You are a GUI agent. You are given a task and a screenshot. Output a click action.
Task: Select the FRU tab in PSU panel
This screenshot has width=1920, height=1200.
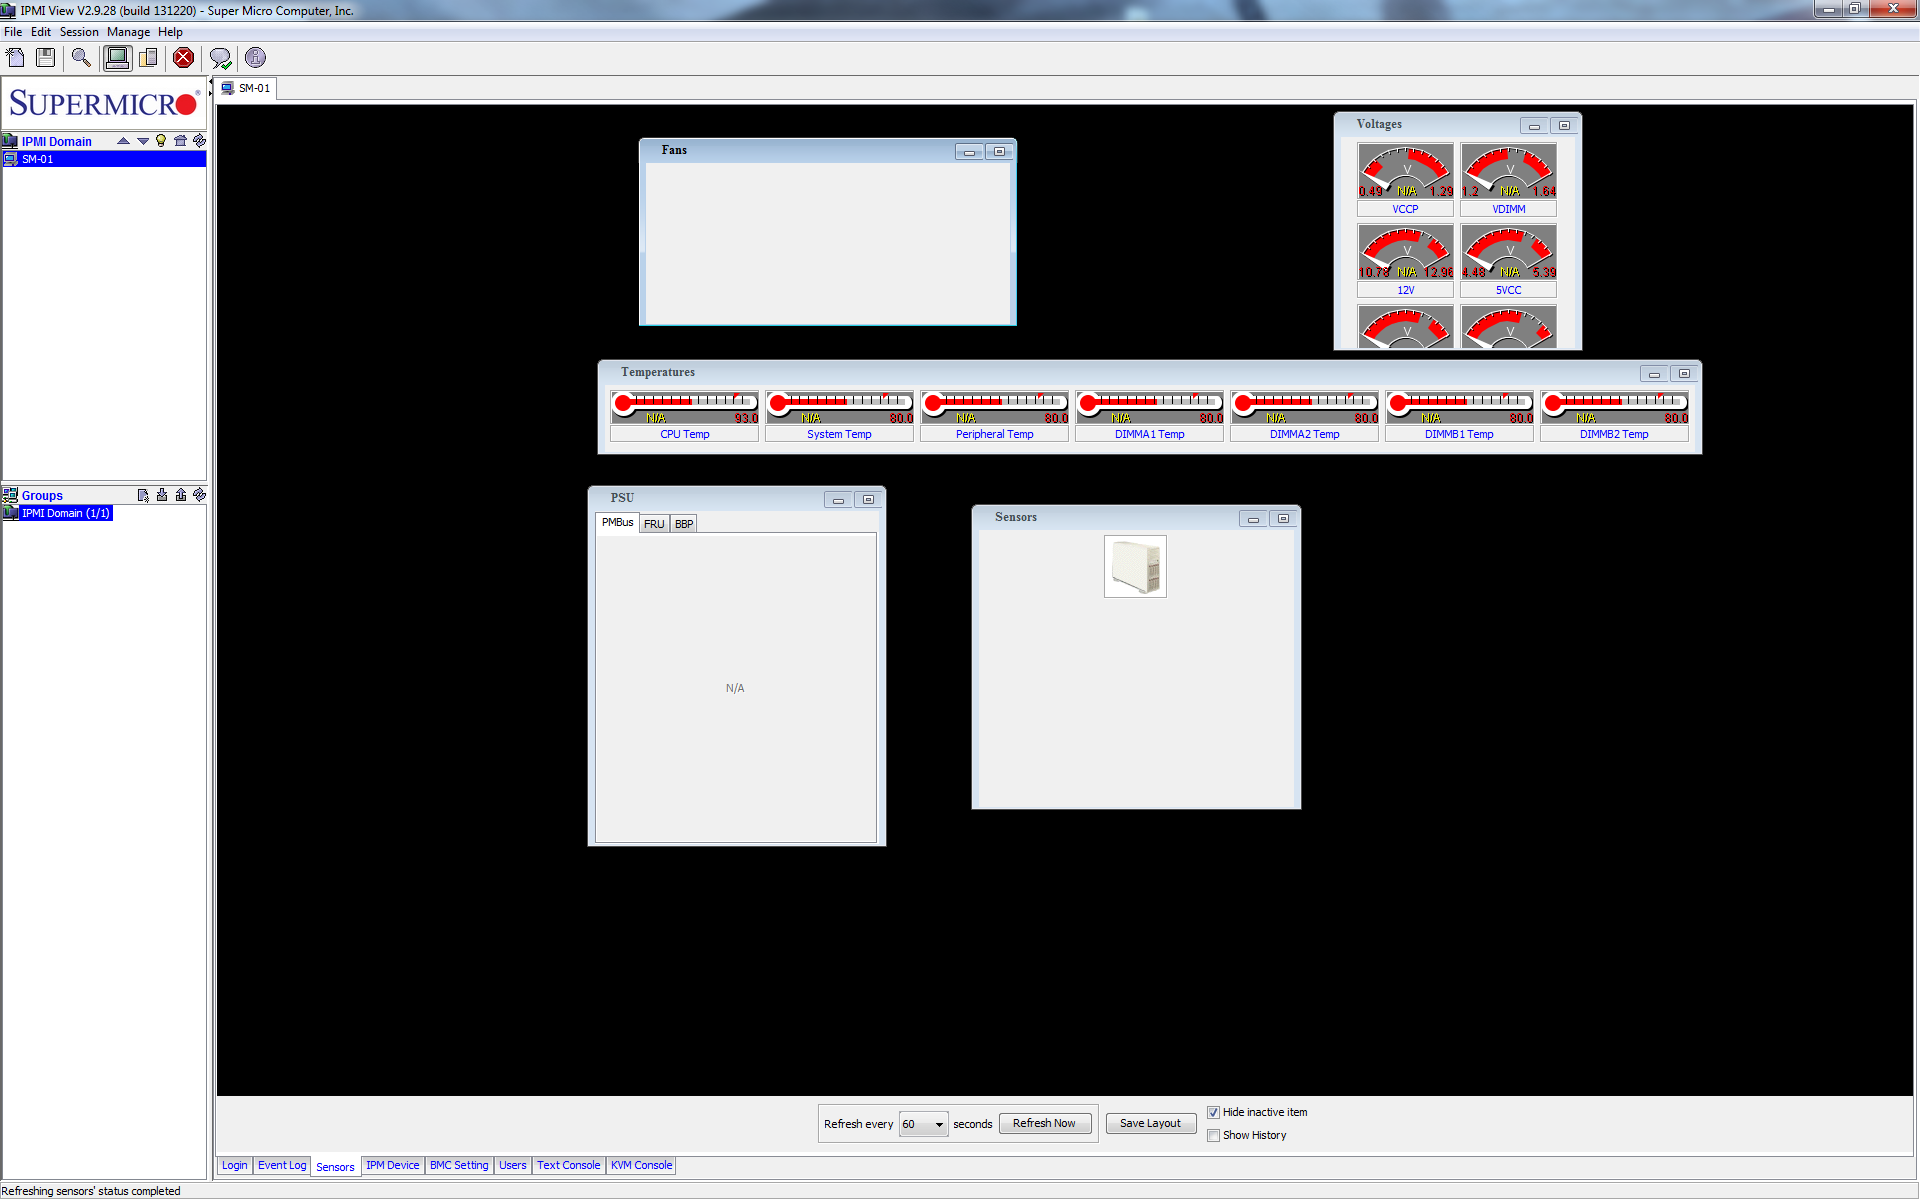pos(654,524)
